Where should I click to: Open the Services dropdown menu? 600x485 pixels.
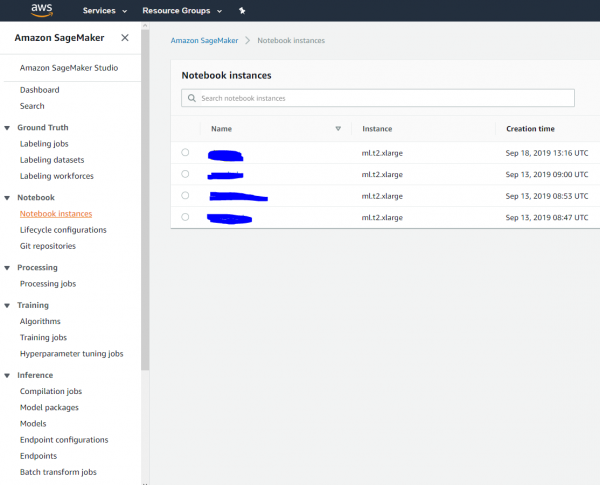(105, 10)
